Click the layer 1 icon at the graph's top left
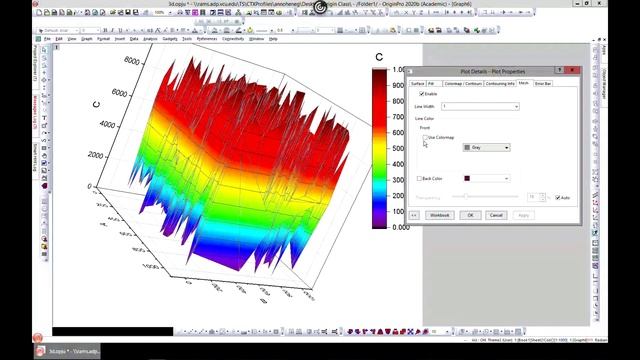 (x=57, y=47)
